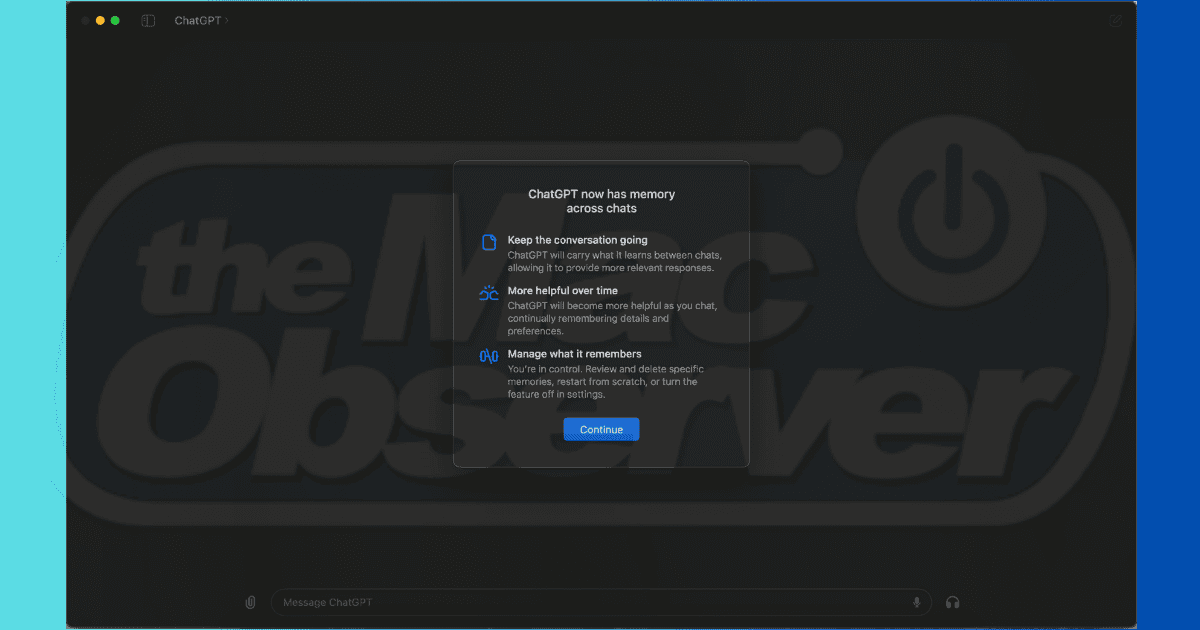The image size is (1200, 630).
Task: Start dictation with the microphone icon
Action: (x=916, y=602)
